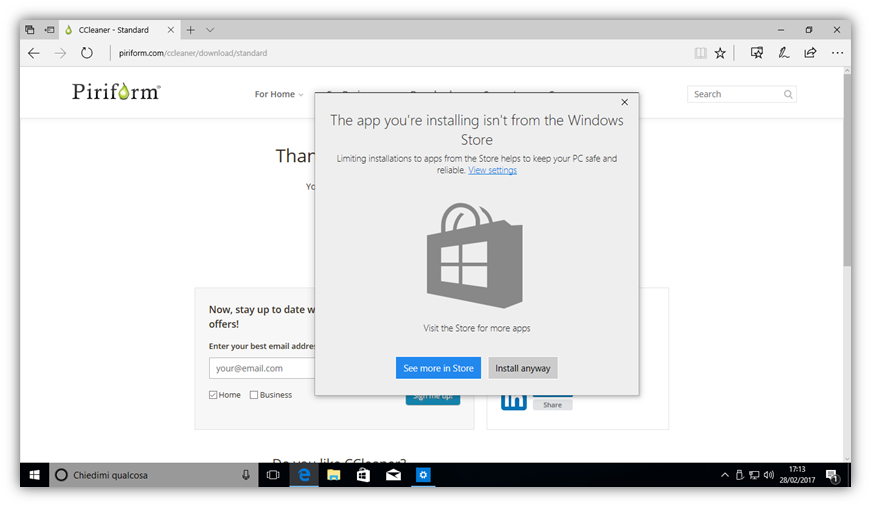871x507 pixels.
Task: Open the Edge More actions menu (three dots)
Action: tap(837, 53)
